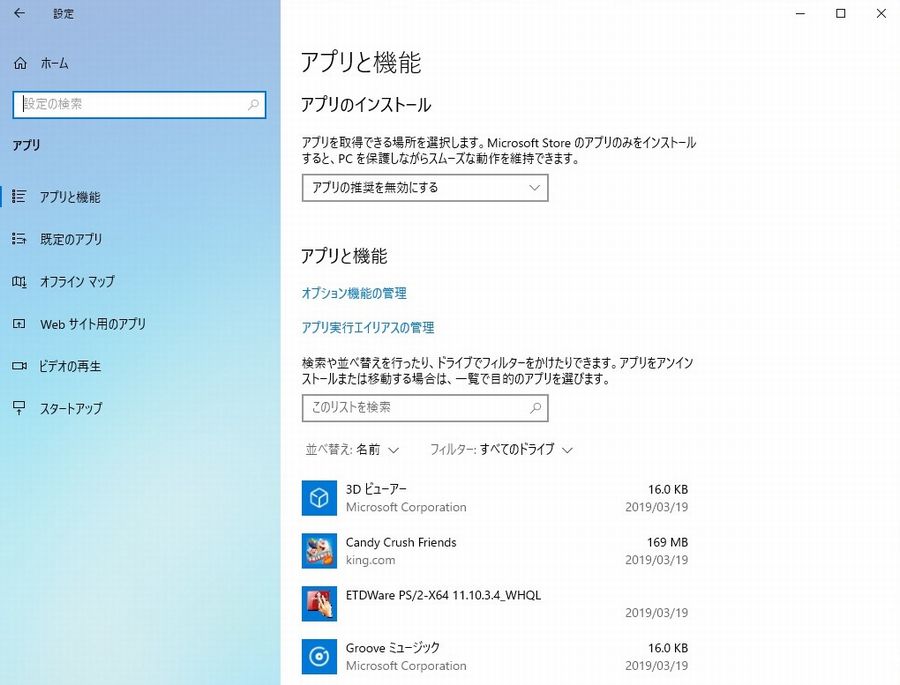Viewport: 900px width, 685px height.
Task: Select ETDWare PS/2-X64 11.10.3.4_WHQL entry
Action: click(443, 595)
